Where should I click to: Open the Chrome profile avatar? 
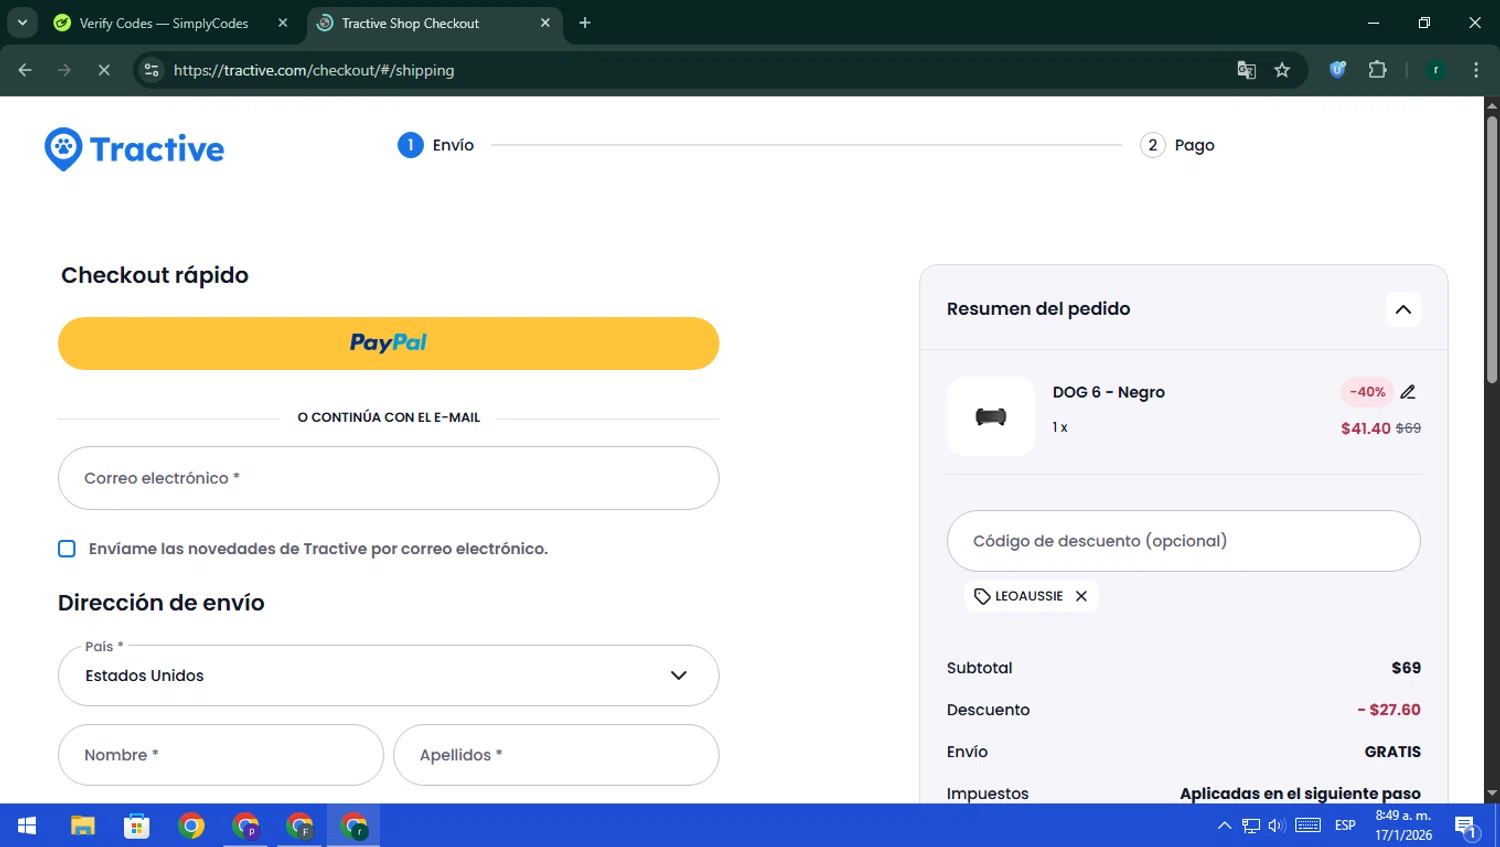(x=1436, y=70)
